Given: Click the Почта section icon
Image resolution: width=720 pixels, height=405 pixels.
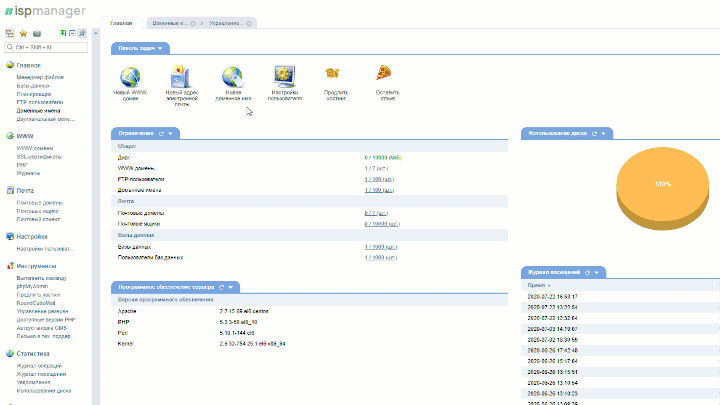Looking at the screenshot, I should point(10,190).
